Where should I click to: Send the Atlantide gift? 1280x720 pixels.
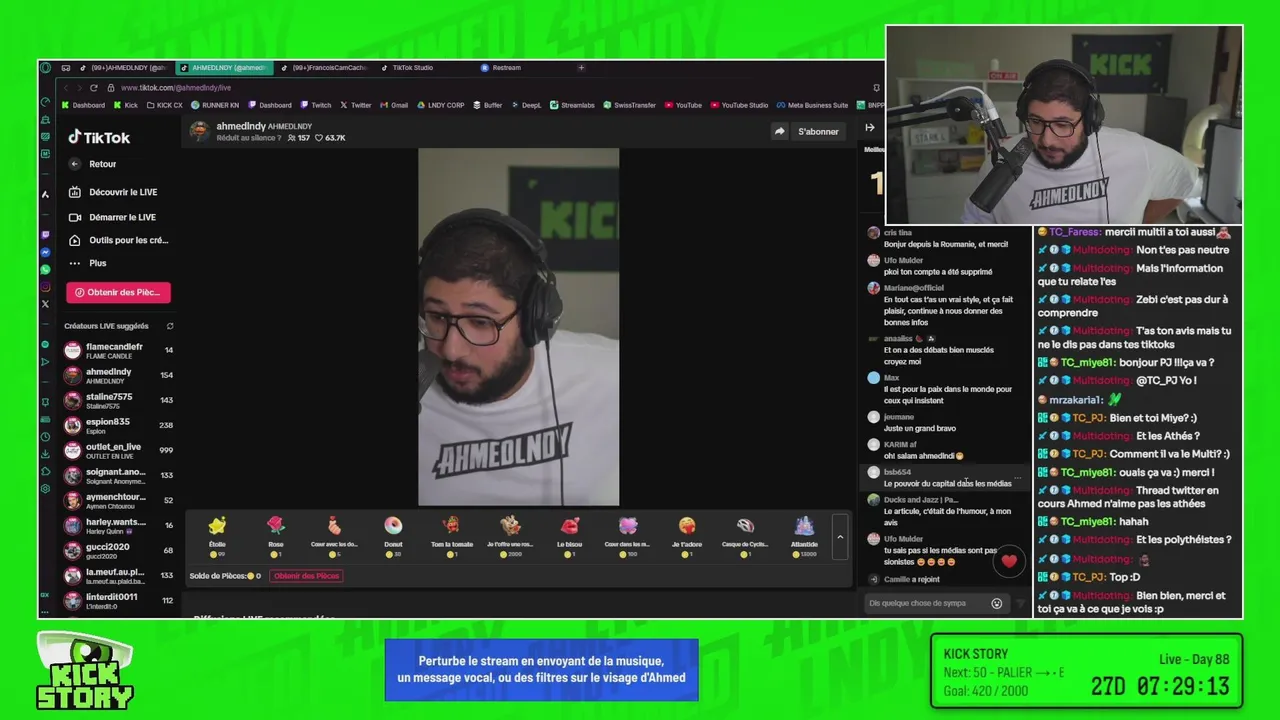coord(804,535)
